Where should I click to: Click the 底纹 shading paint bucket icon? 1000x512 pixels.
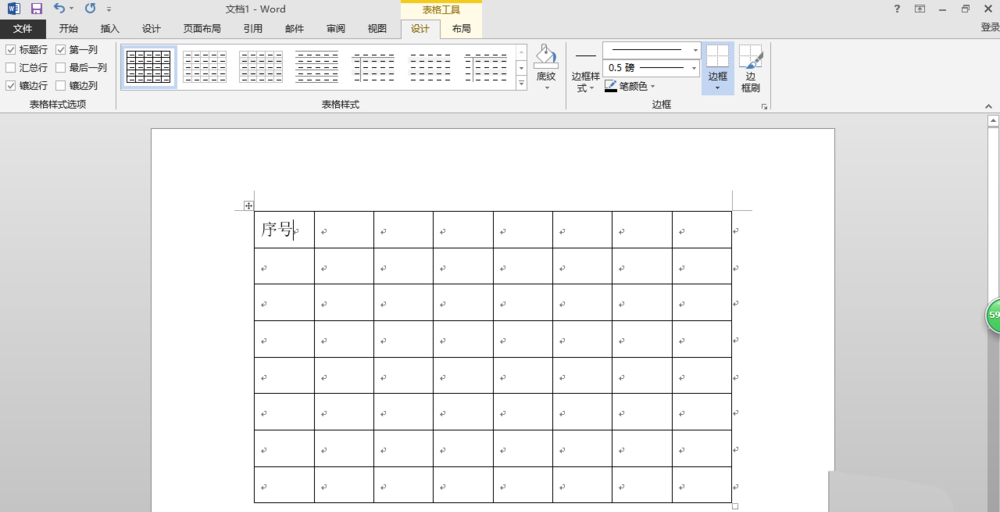pyautogui.click(x=546, y=57)
